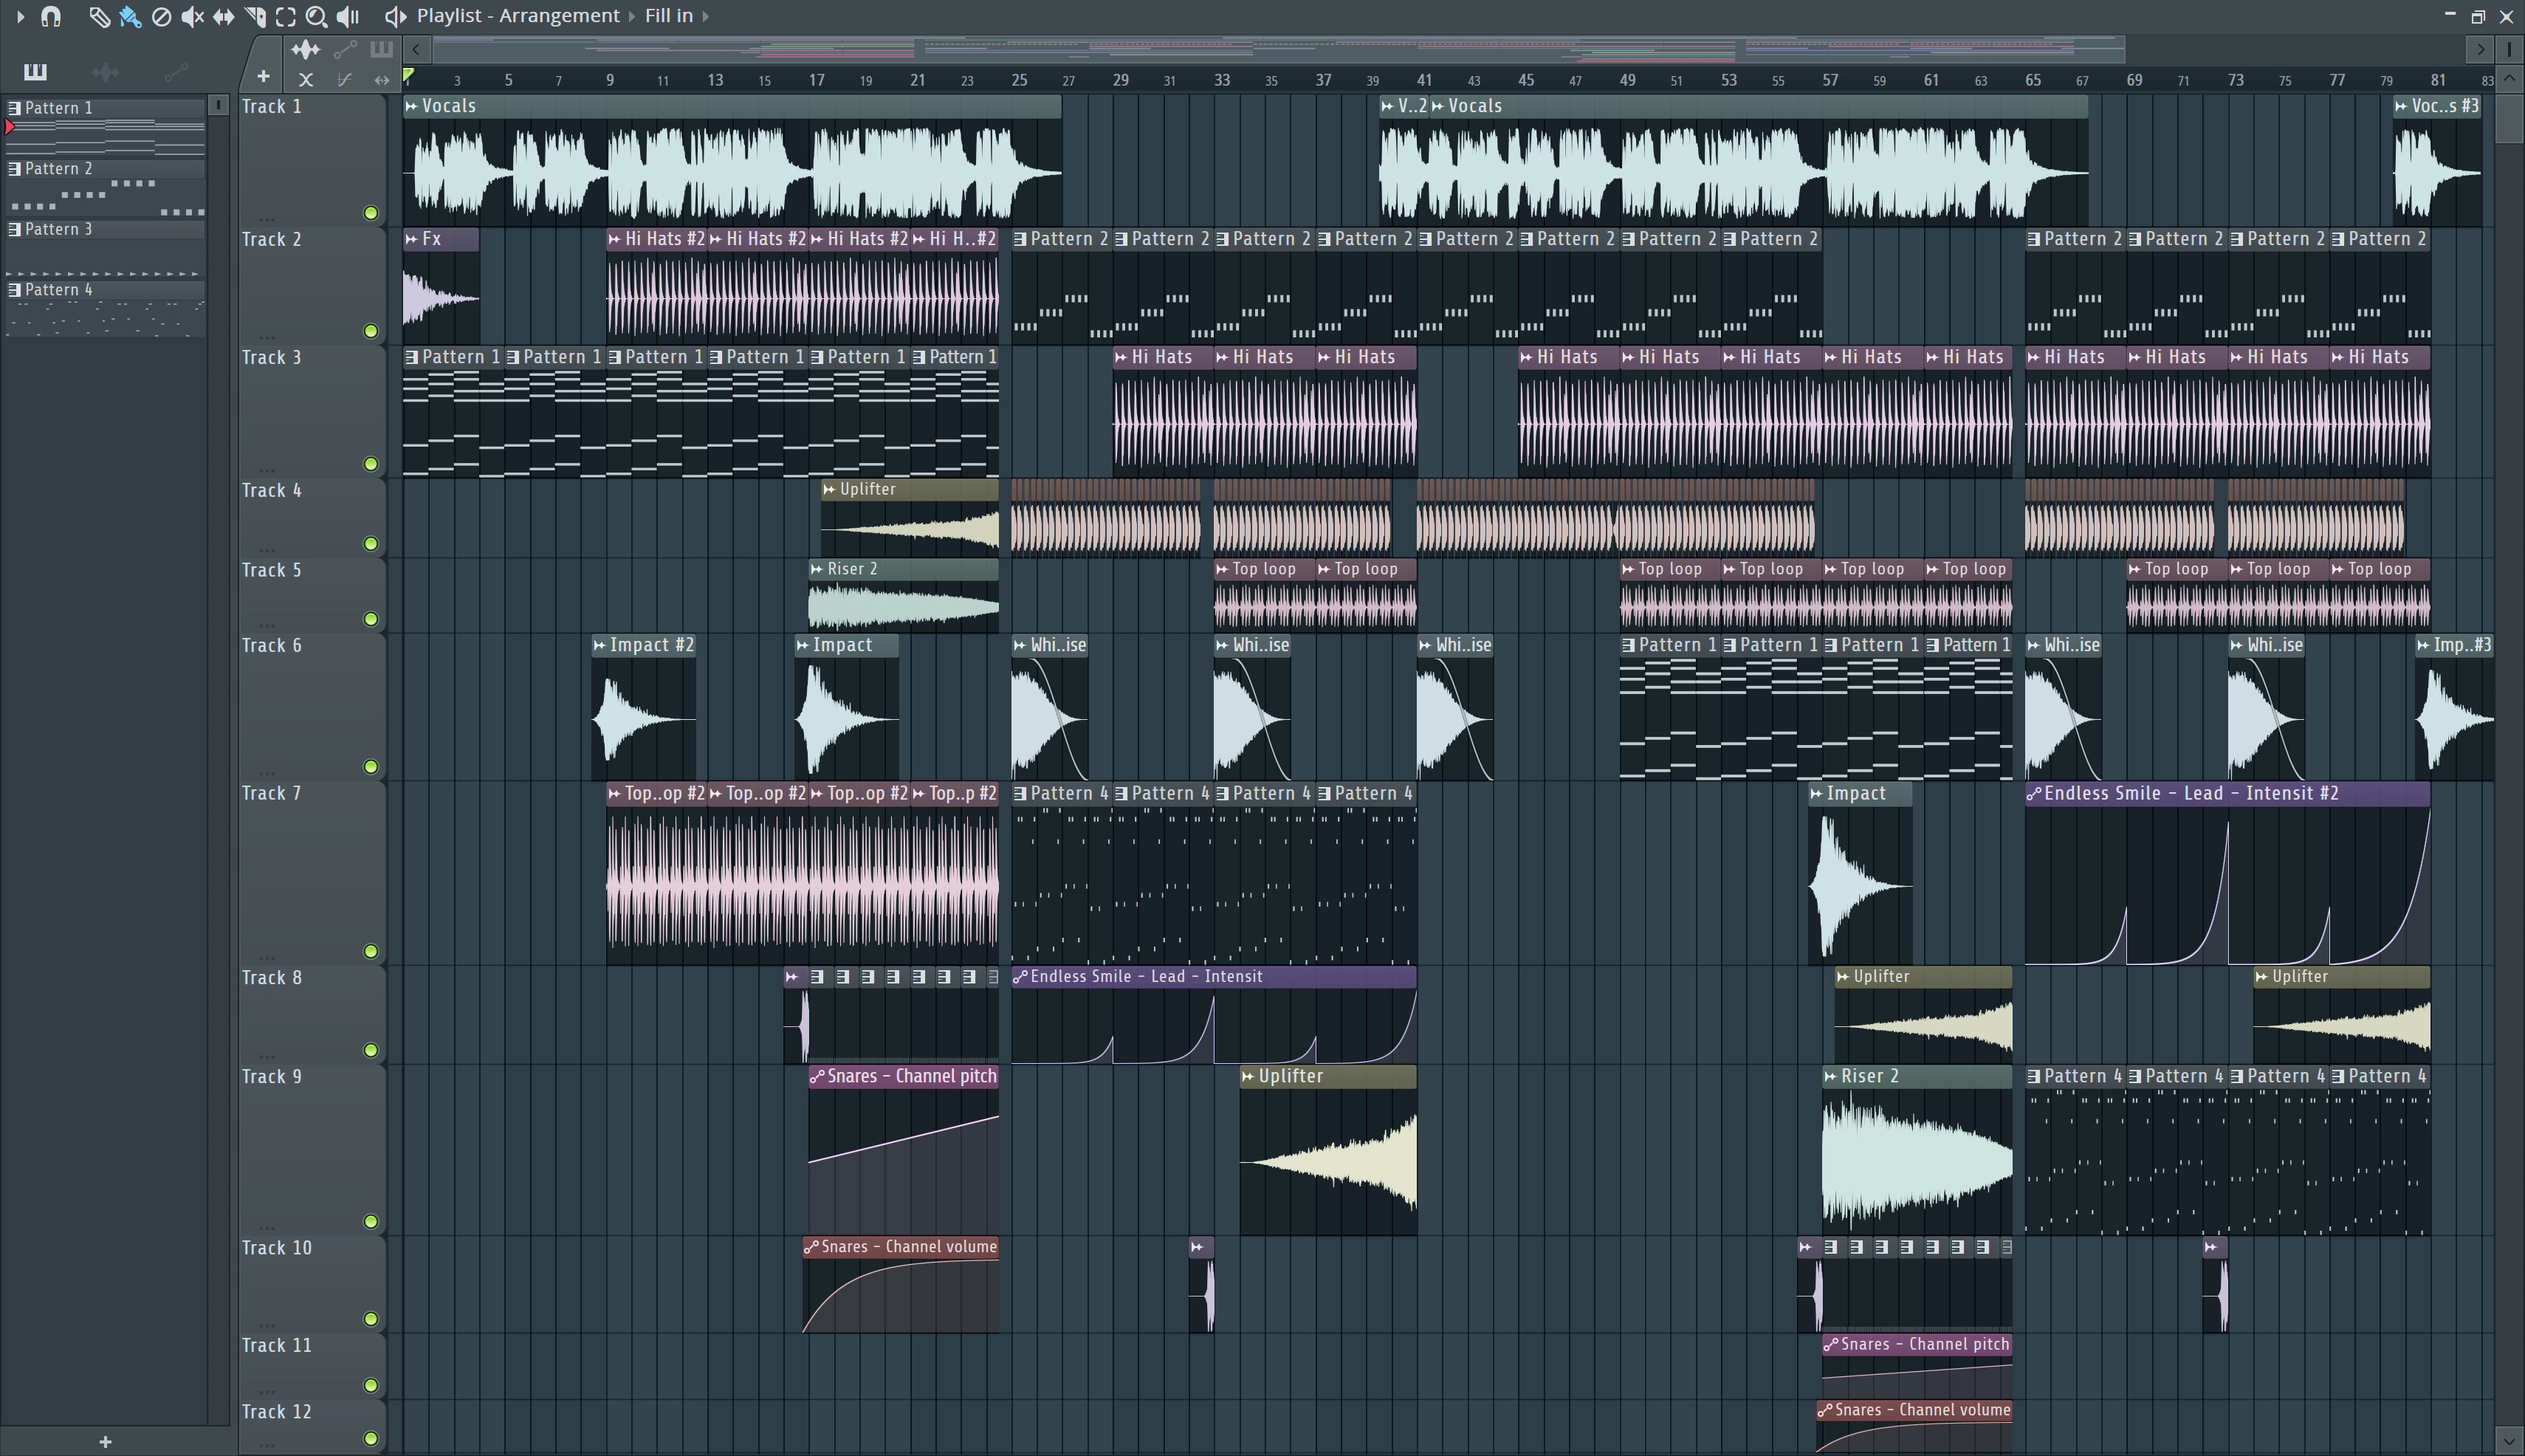Screen dimensions: 2525x1456
Task: Show audio clips with the waveform picker filter
Action: (x=105, y=71)
